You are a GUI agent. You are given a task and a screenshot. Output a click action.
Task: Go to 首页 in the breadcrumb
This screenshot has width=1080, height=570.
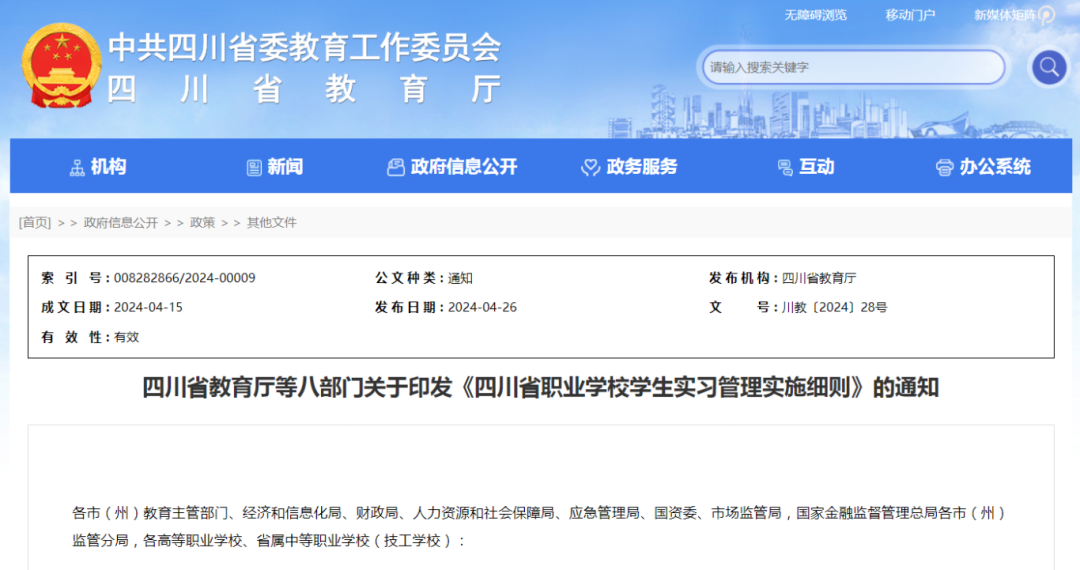pos(35,222)
